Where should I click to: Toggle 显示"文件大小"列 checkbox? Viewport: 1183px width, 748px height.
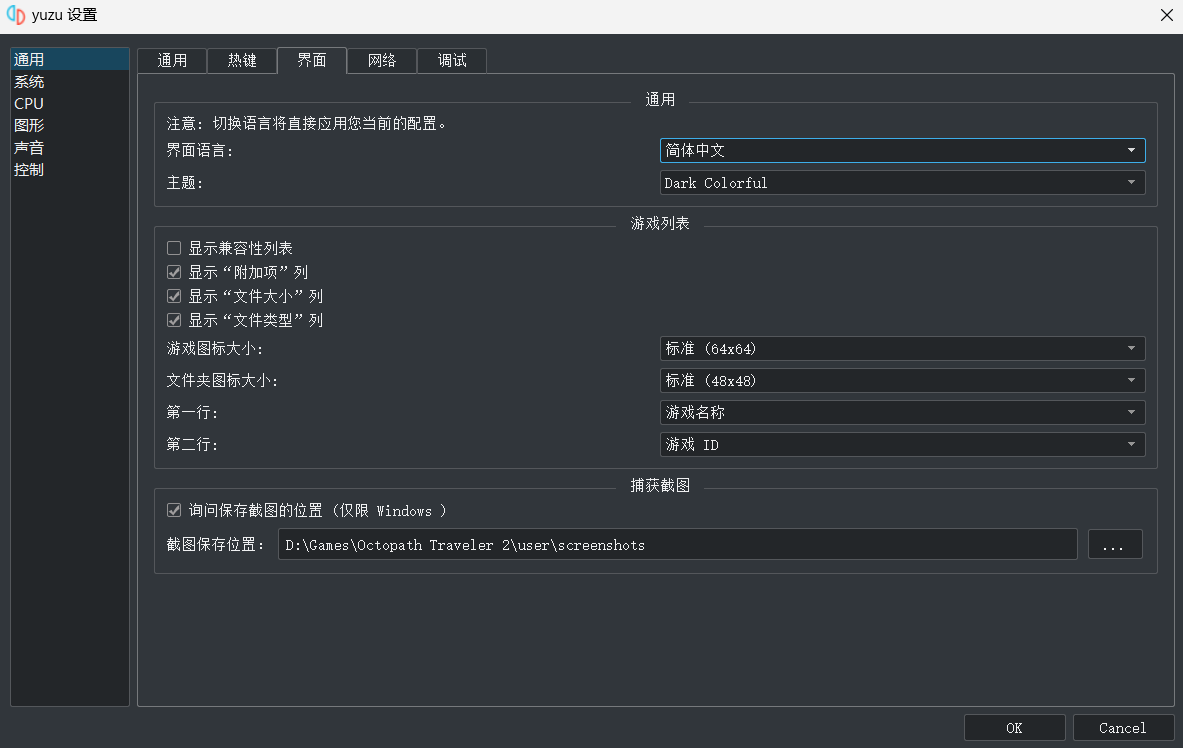pos(174,297)
